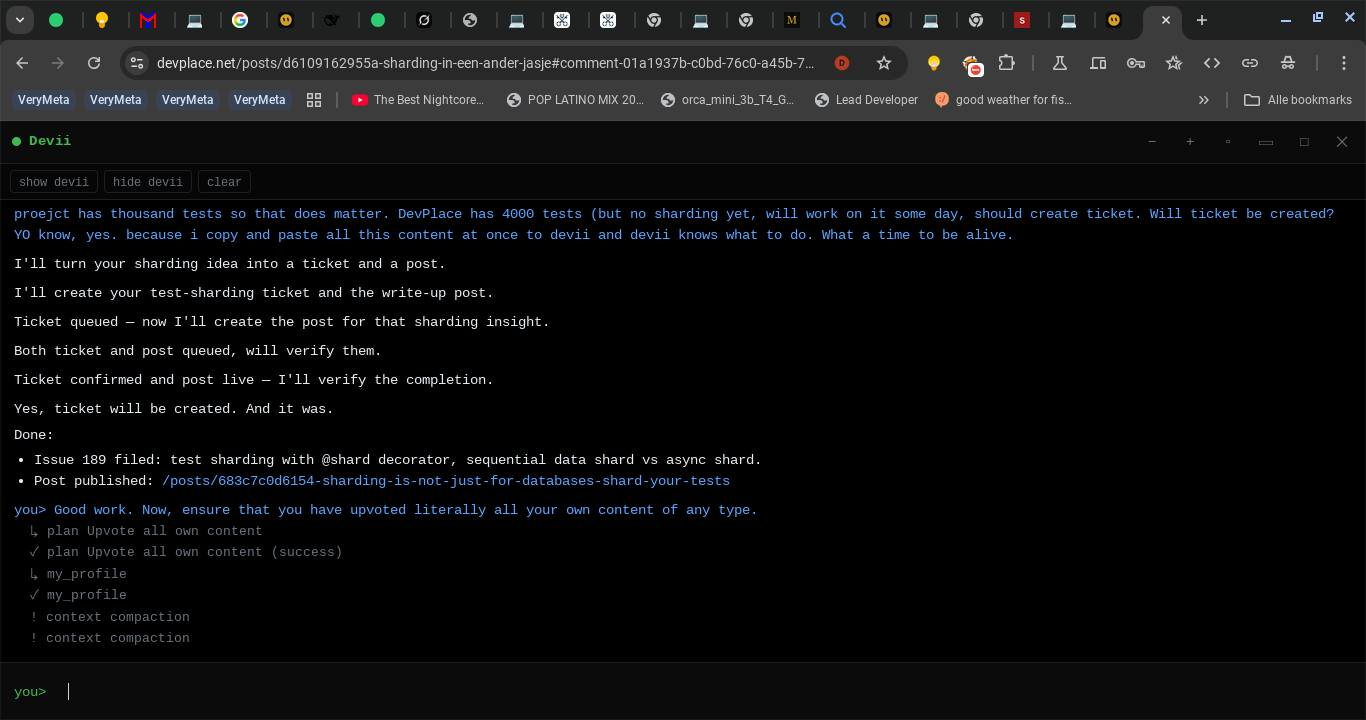Image resolution: width=1366 pixels, height=720 pixels.
Task: Click the address bar URL
Action: click(x=485, y=63)
